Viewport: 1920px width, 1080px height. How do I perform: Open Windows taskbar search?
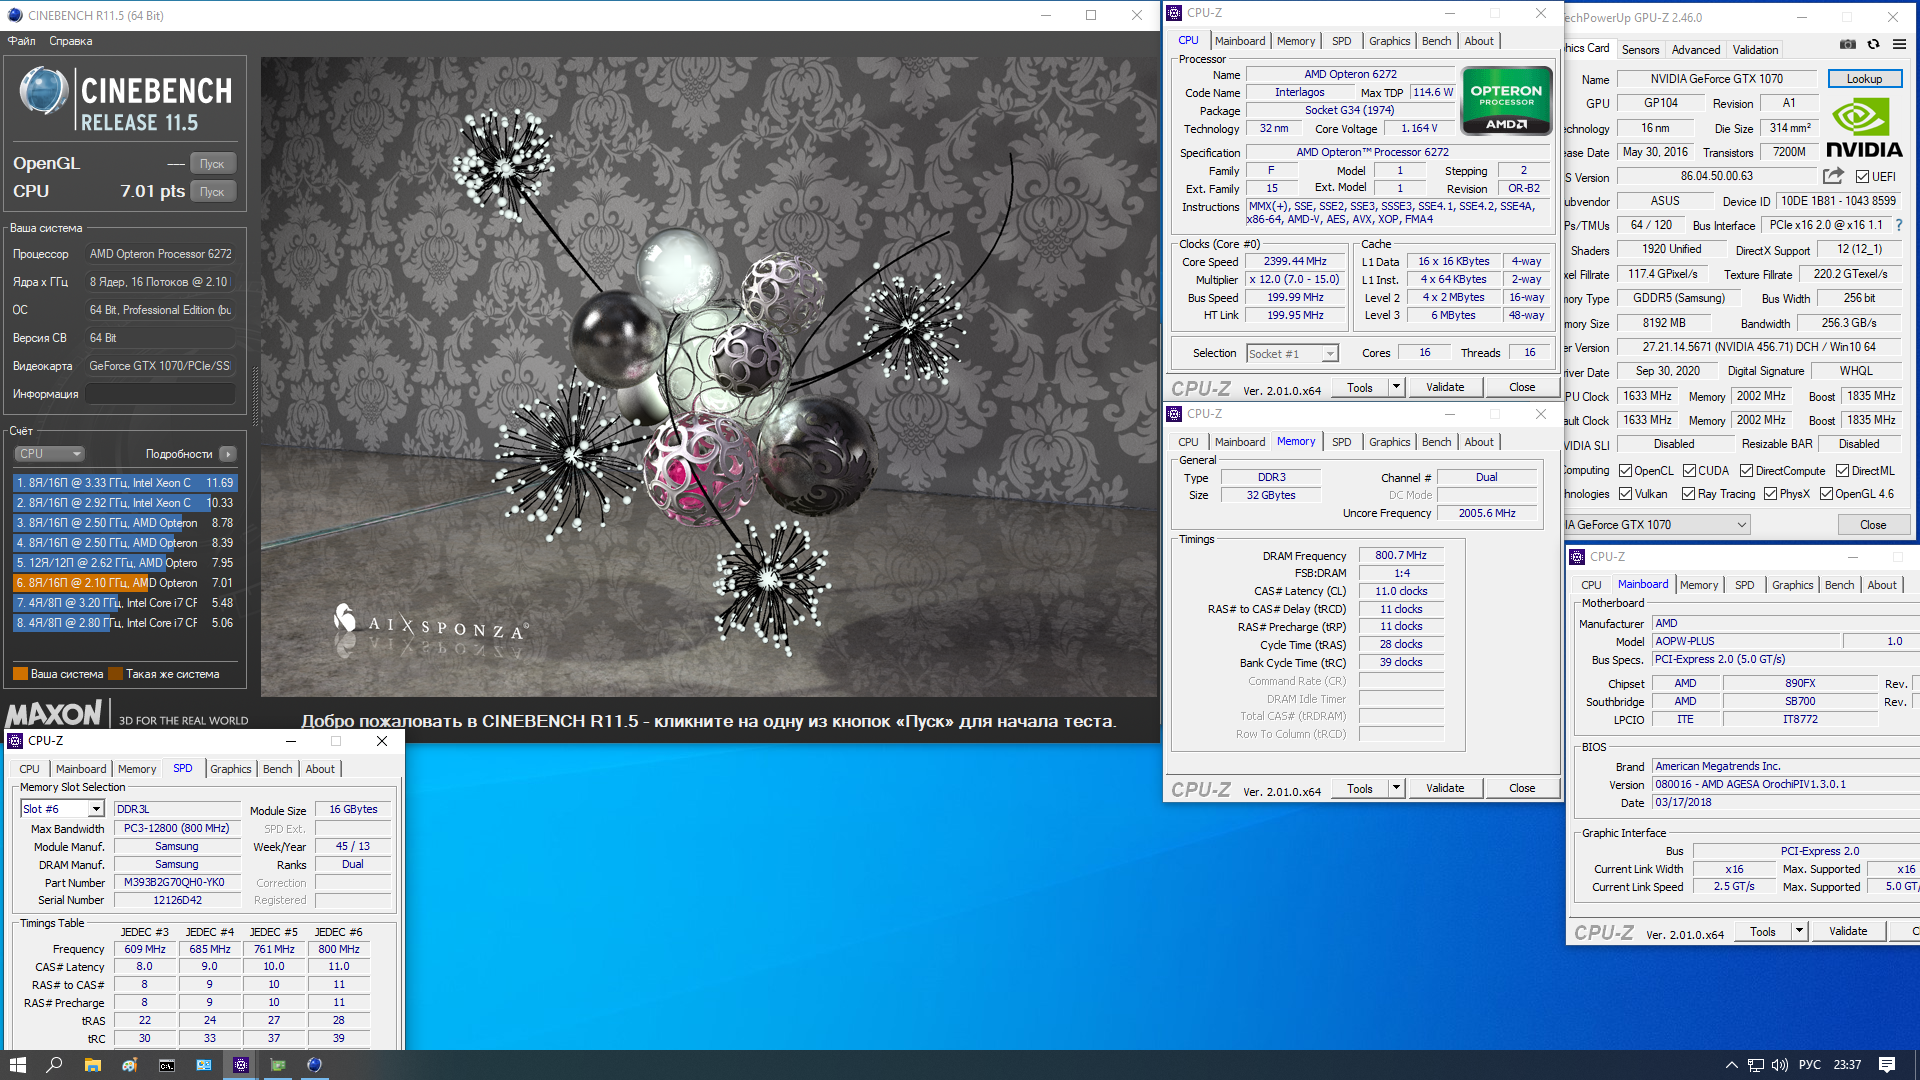[x=55, y=1065]
